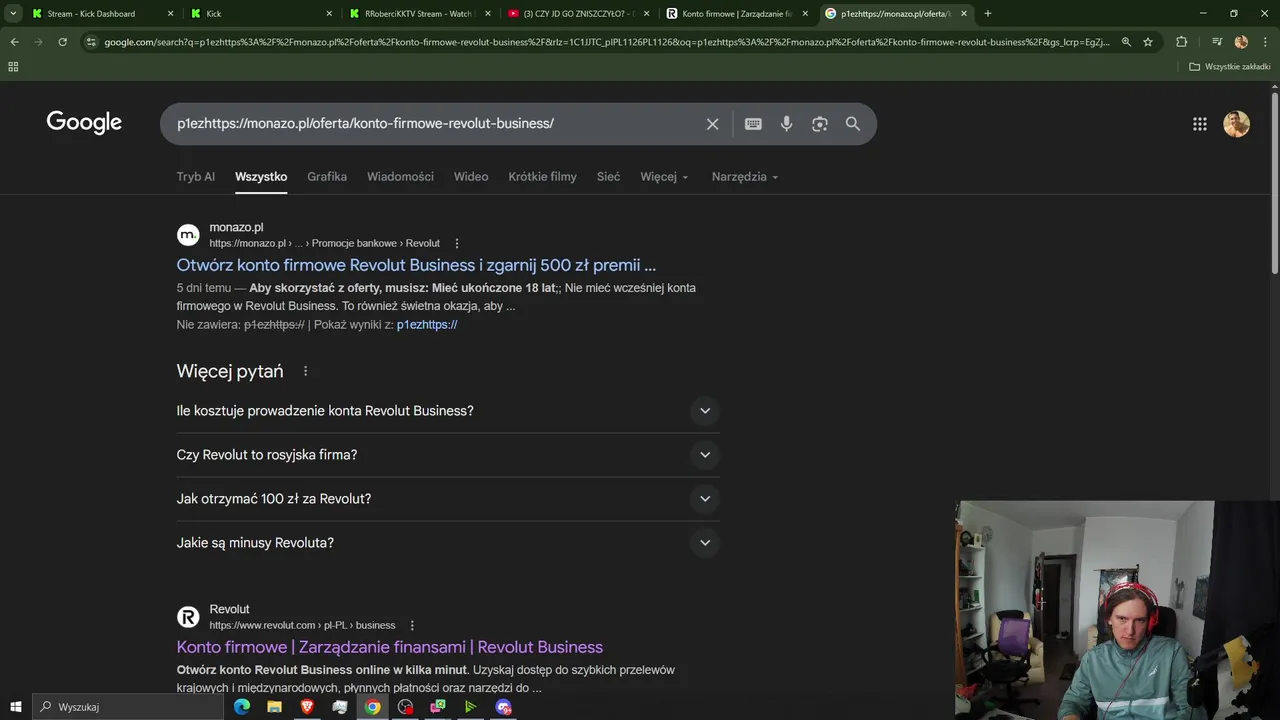Switch to the Tryb AI tab
The image size is (1280, 720).
(196, 177)
